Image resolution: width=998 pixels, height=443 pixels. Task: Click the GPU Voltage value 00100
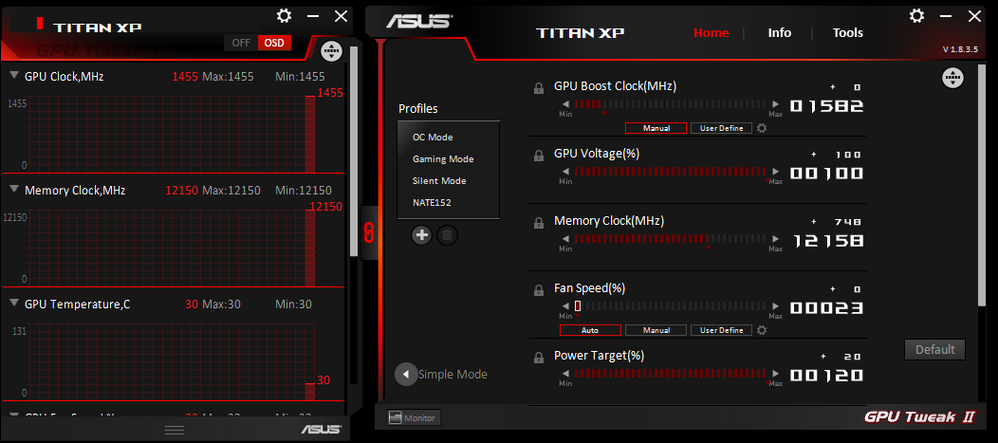point(827,174)
